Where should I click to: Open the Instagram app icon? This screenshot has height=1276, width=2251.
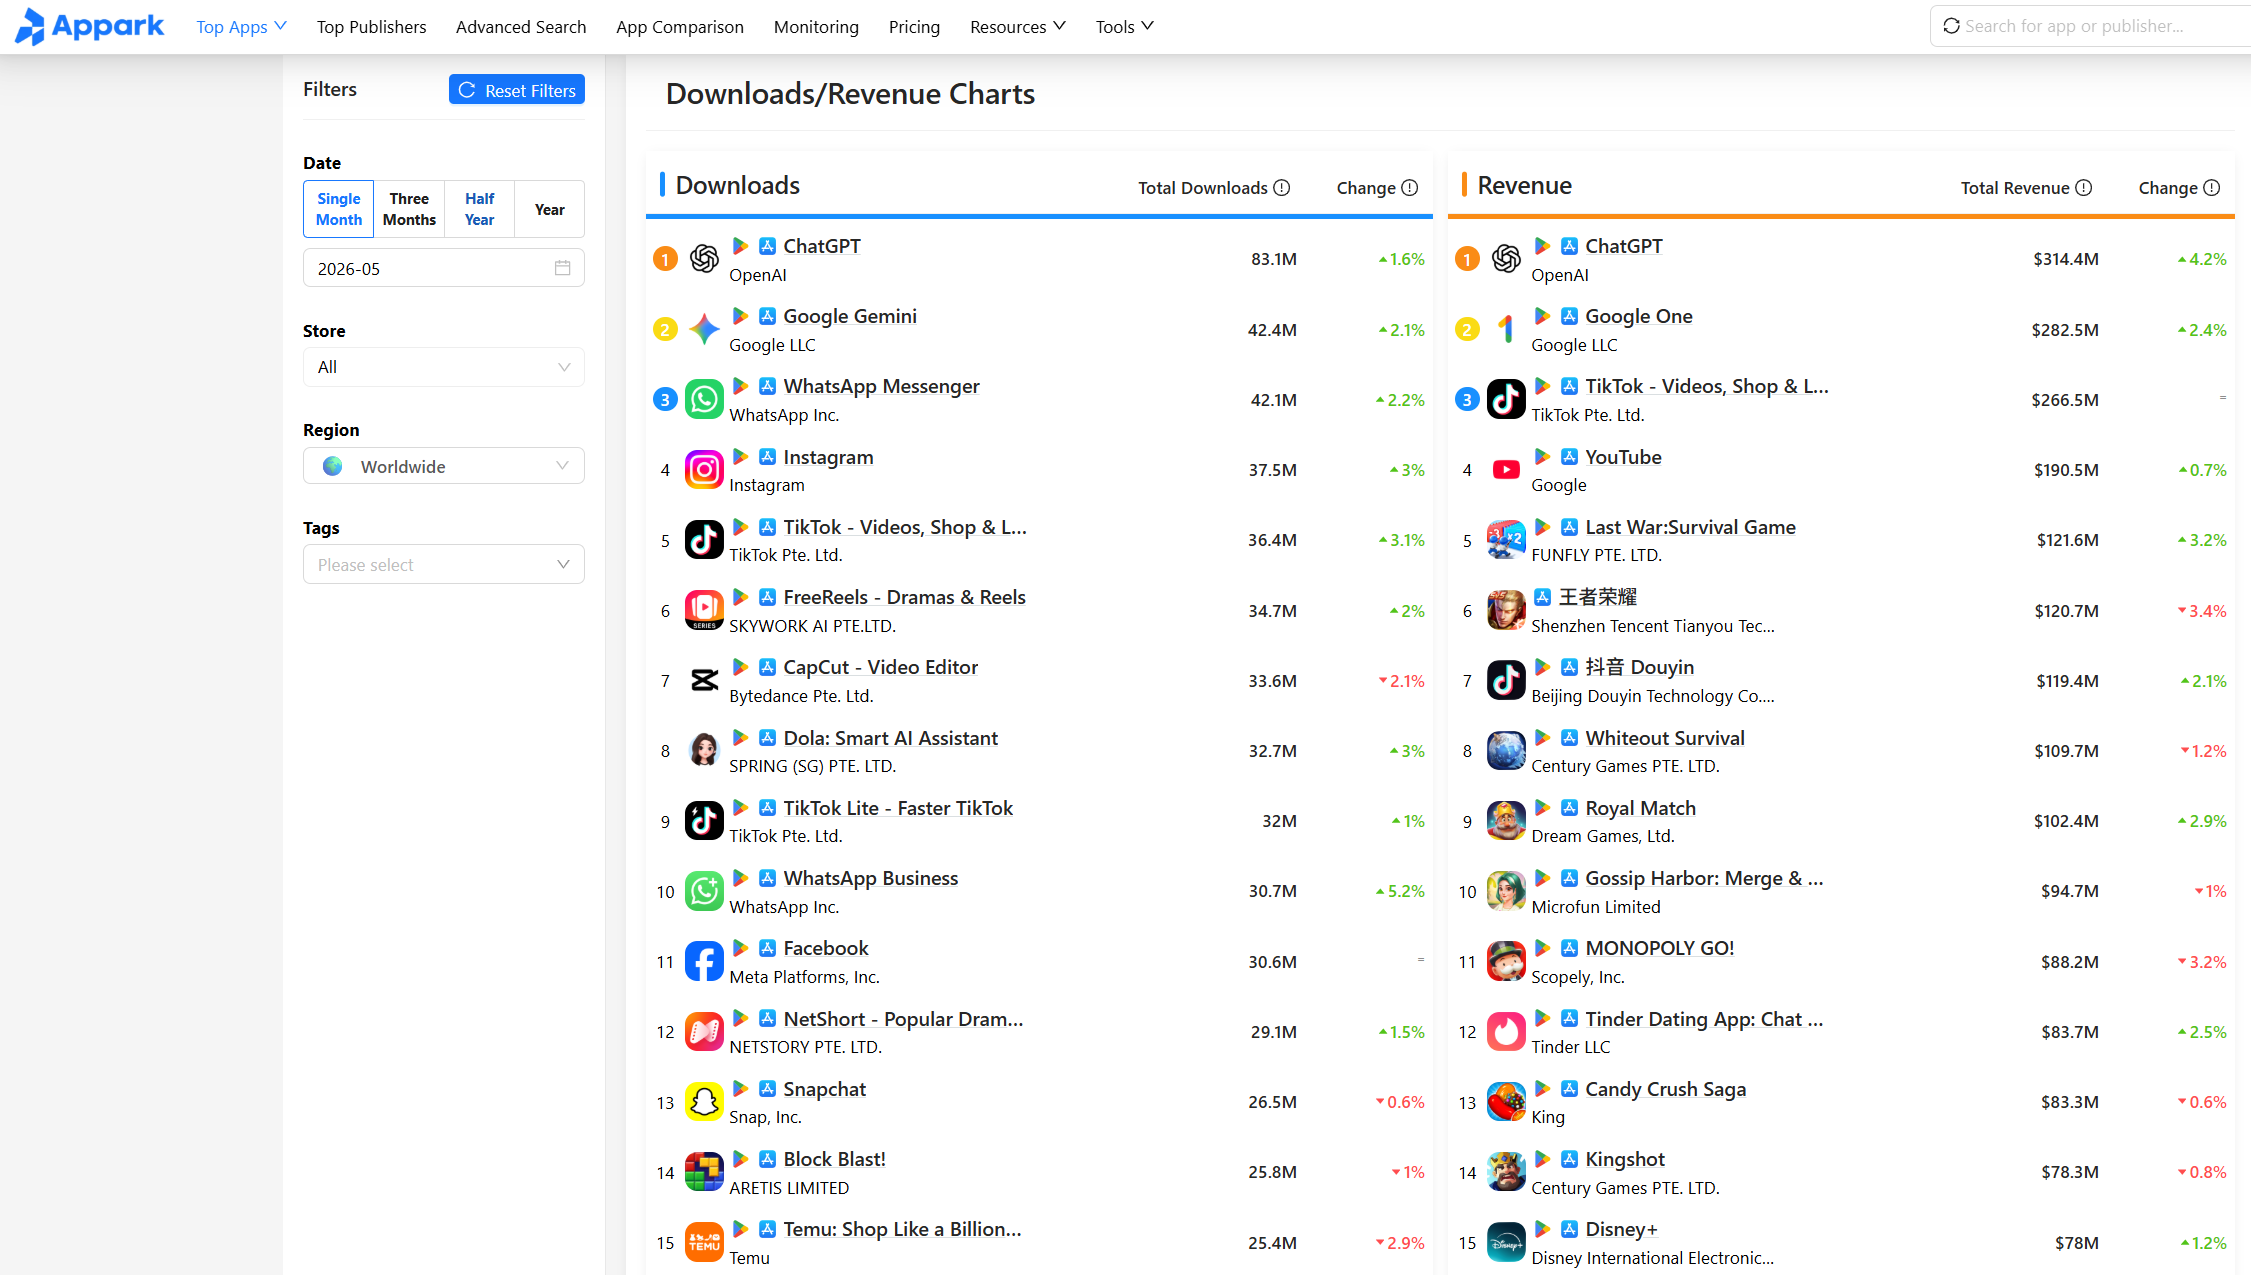tap(704, 470)
